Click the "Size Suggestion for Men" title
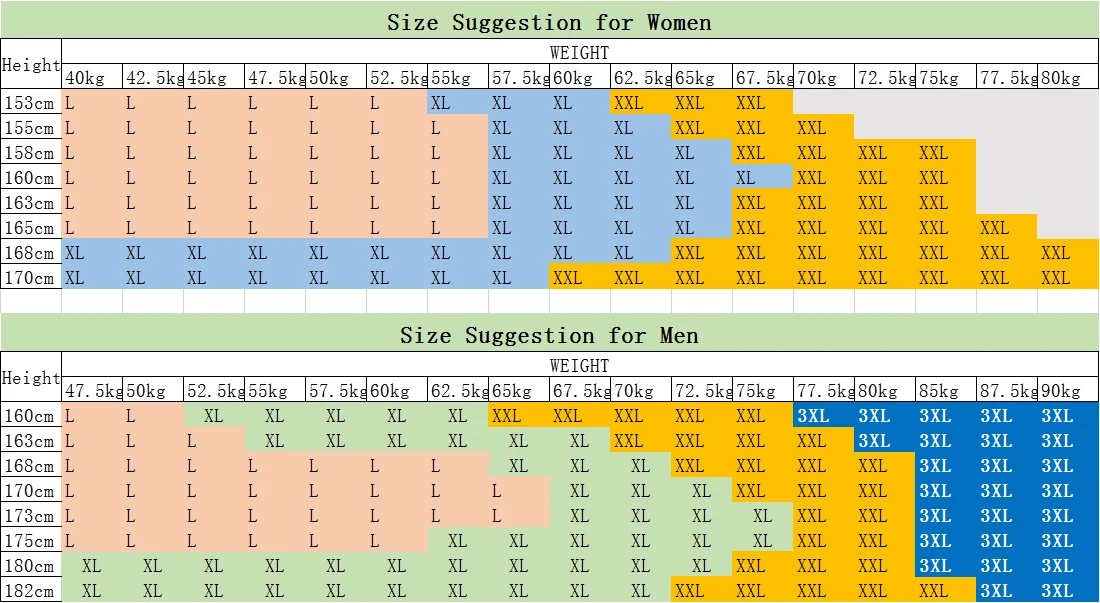Image resolution: width=1100 pixels, height=603 pixels. pyautogui.click(x=549, y=335)
